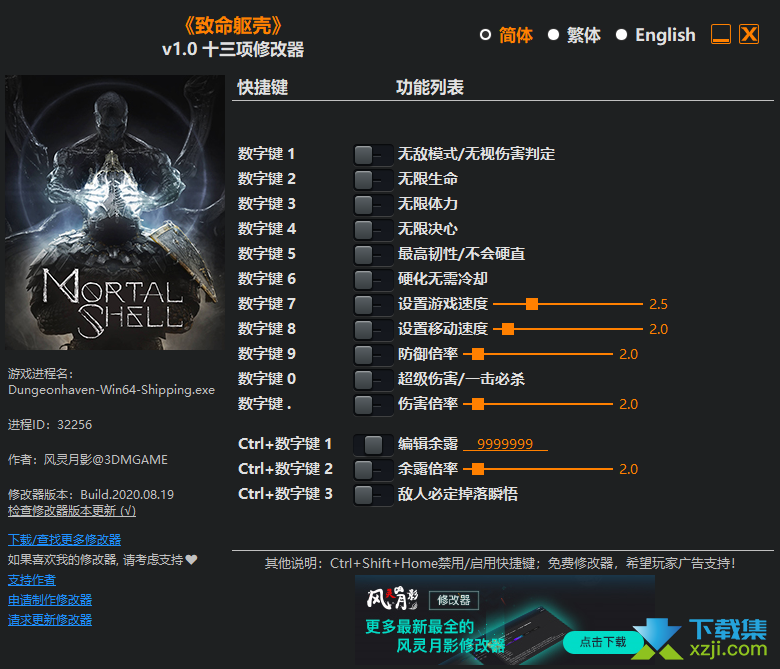This screenshot has width=780, height=669.
Task: Click hotkey label Ctrl+数字键 3
Action: click(x=285, y=494)
